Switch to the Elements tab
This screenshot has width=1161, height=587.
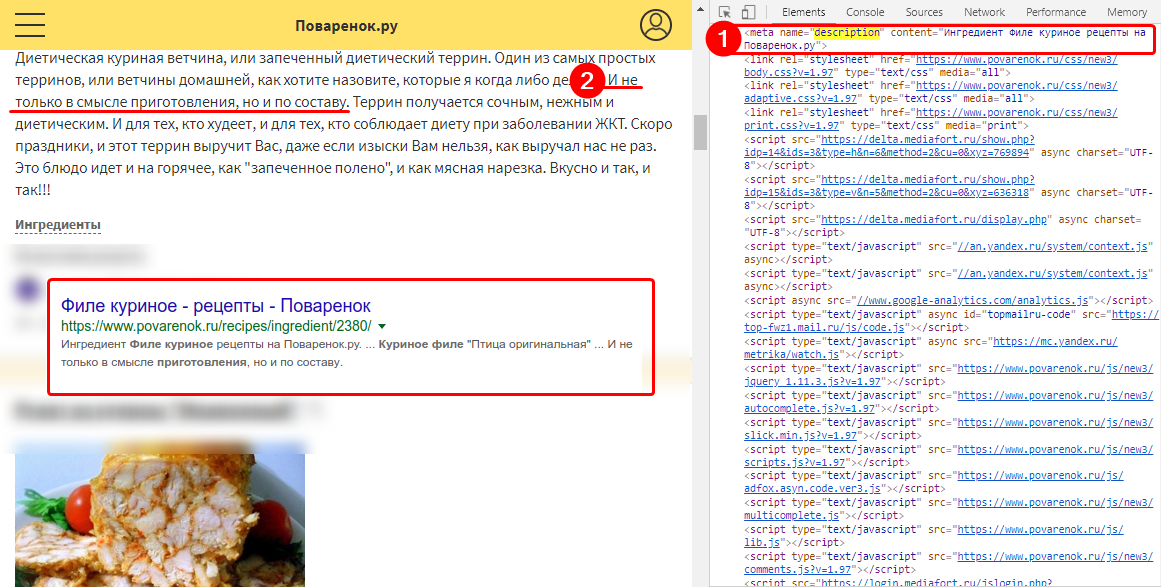coord(803,12)
